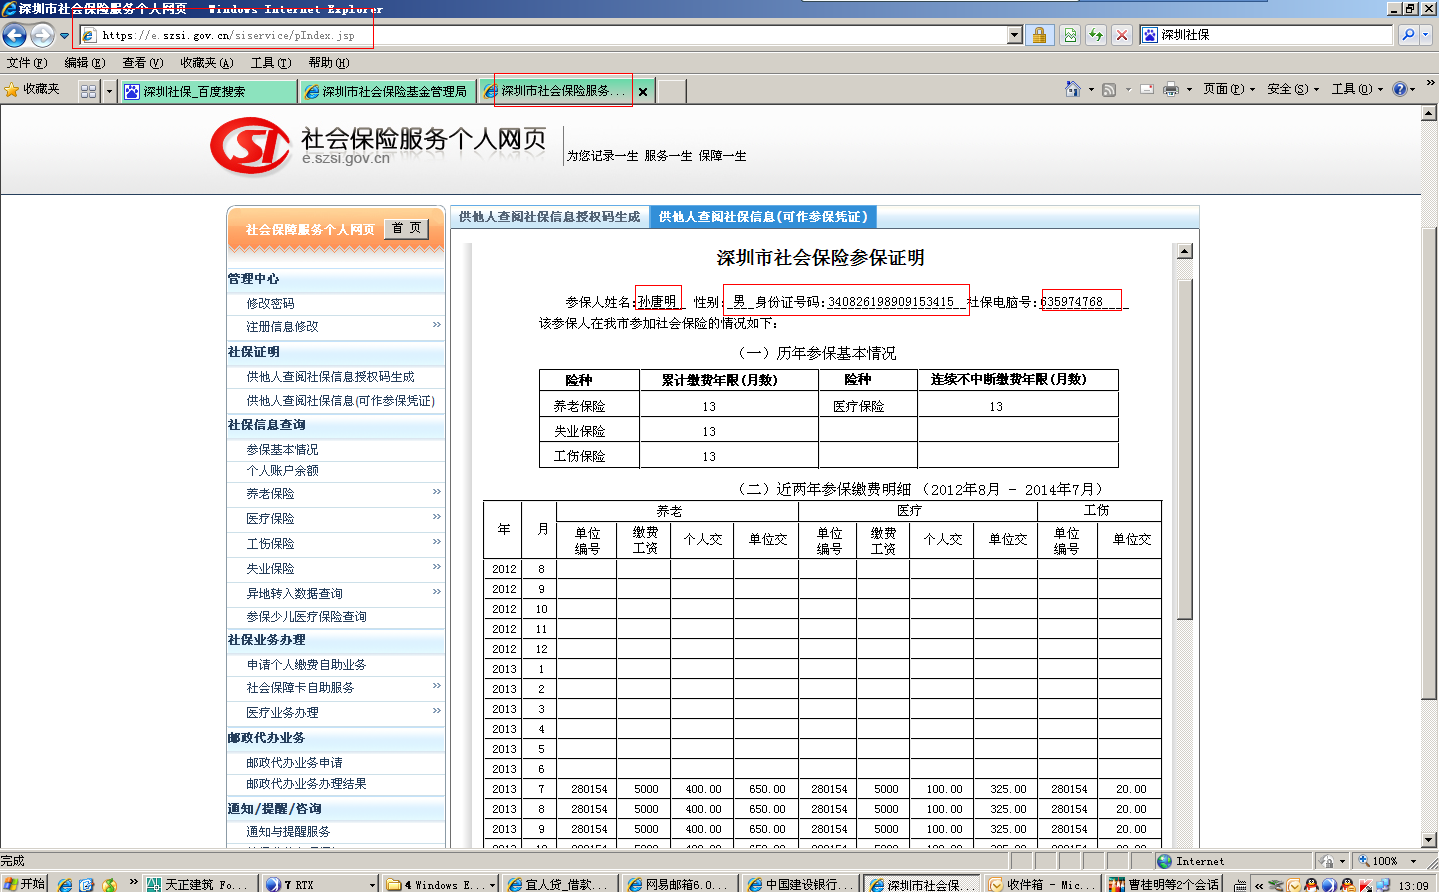Click the Refresh page icon

pyautogui.click(x=1096, y=35)
